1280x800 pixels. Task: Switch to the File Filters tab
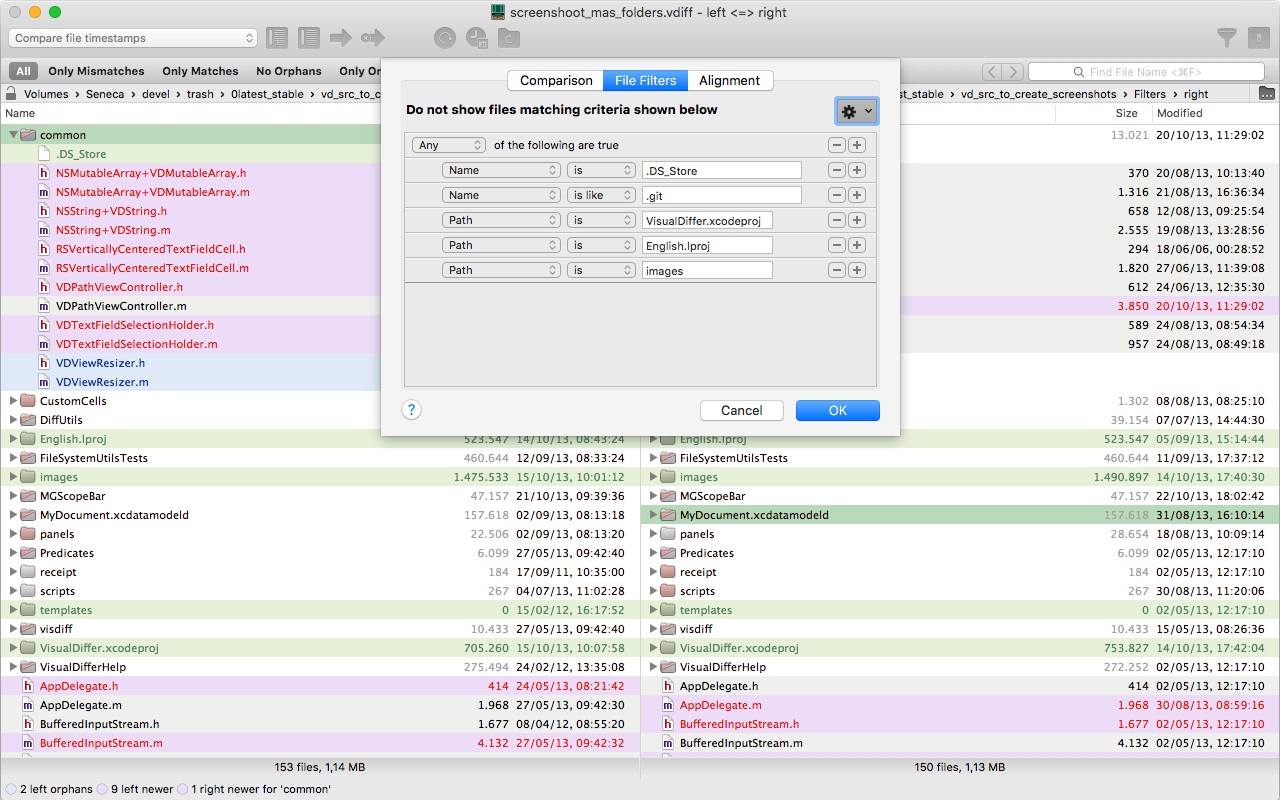pyautogui.click(x=645, y=80)
